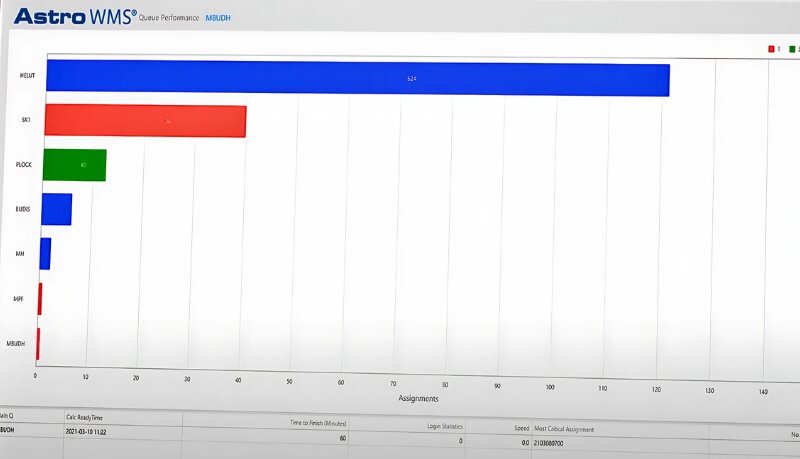Click the Queue Performance title

coord(170,18)
